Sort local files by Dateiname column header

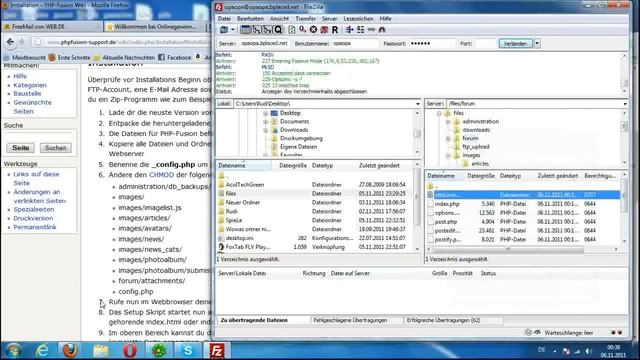click(x=244, y=166)
